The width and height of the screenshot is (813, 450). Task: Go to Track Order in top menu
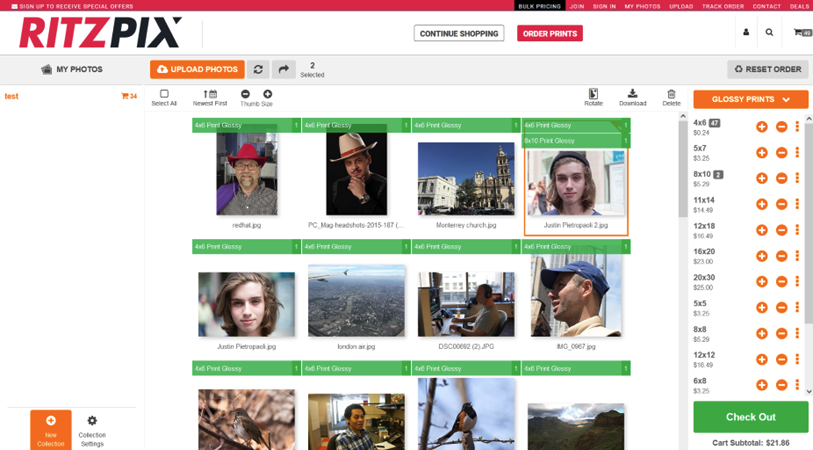coord(722,6)
